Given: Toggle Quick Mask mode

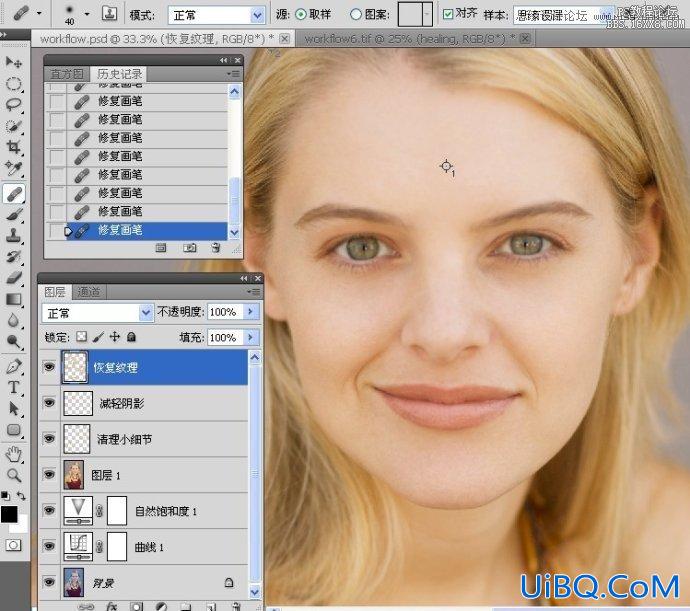Looking at the screenshot, I should tap(13, 545).
